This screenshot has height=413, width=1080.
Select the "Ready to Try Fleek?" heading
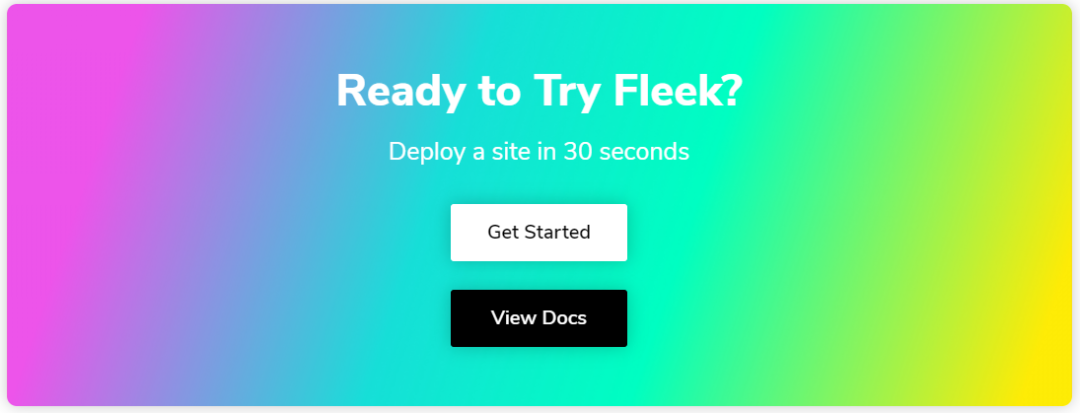(x=539, y=92)
